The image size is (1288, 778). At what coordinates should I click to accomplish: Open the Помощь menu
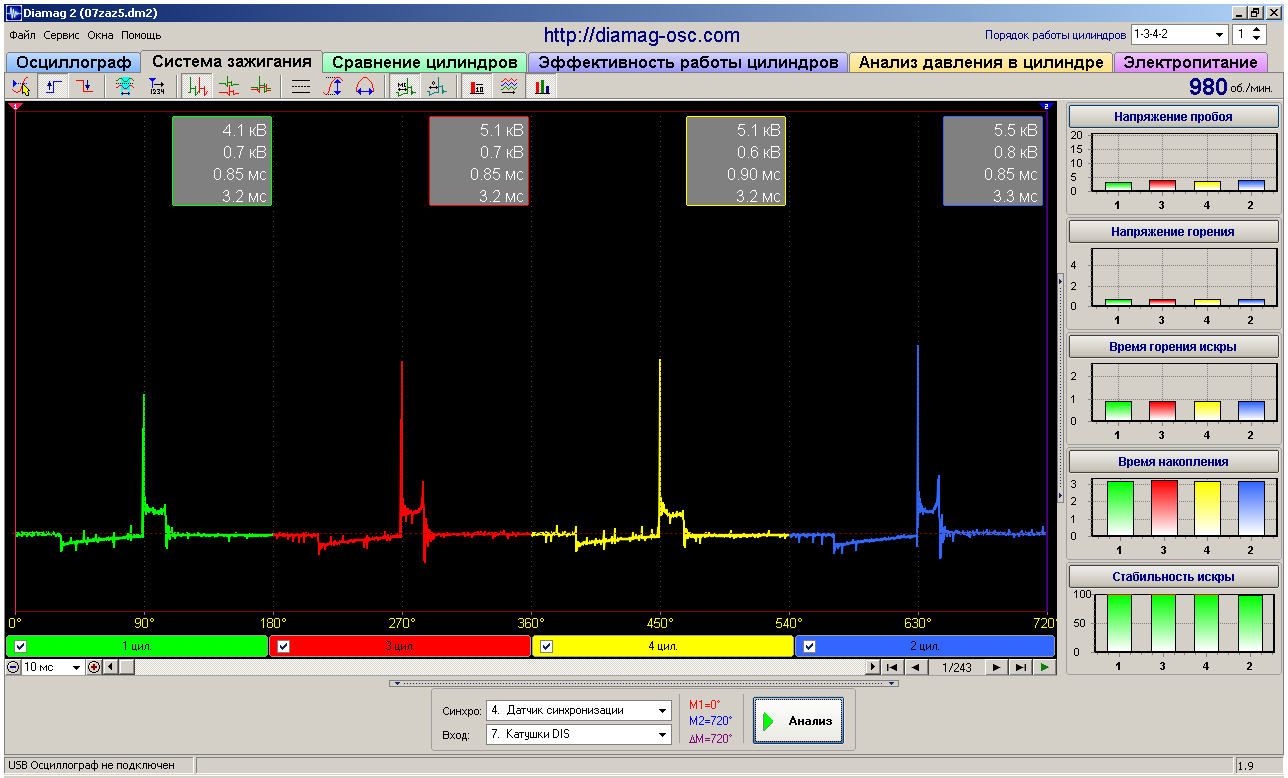pos(141,35)
